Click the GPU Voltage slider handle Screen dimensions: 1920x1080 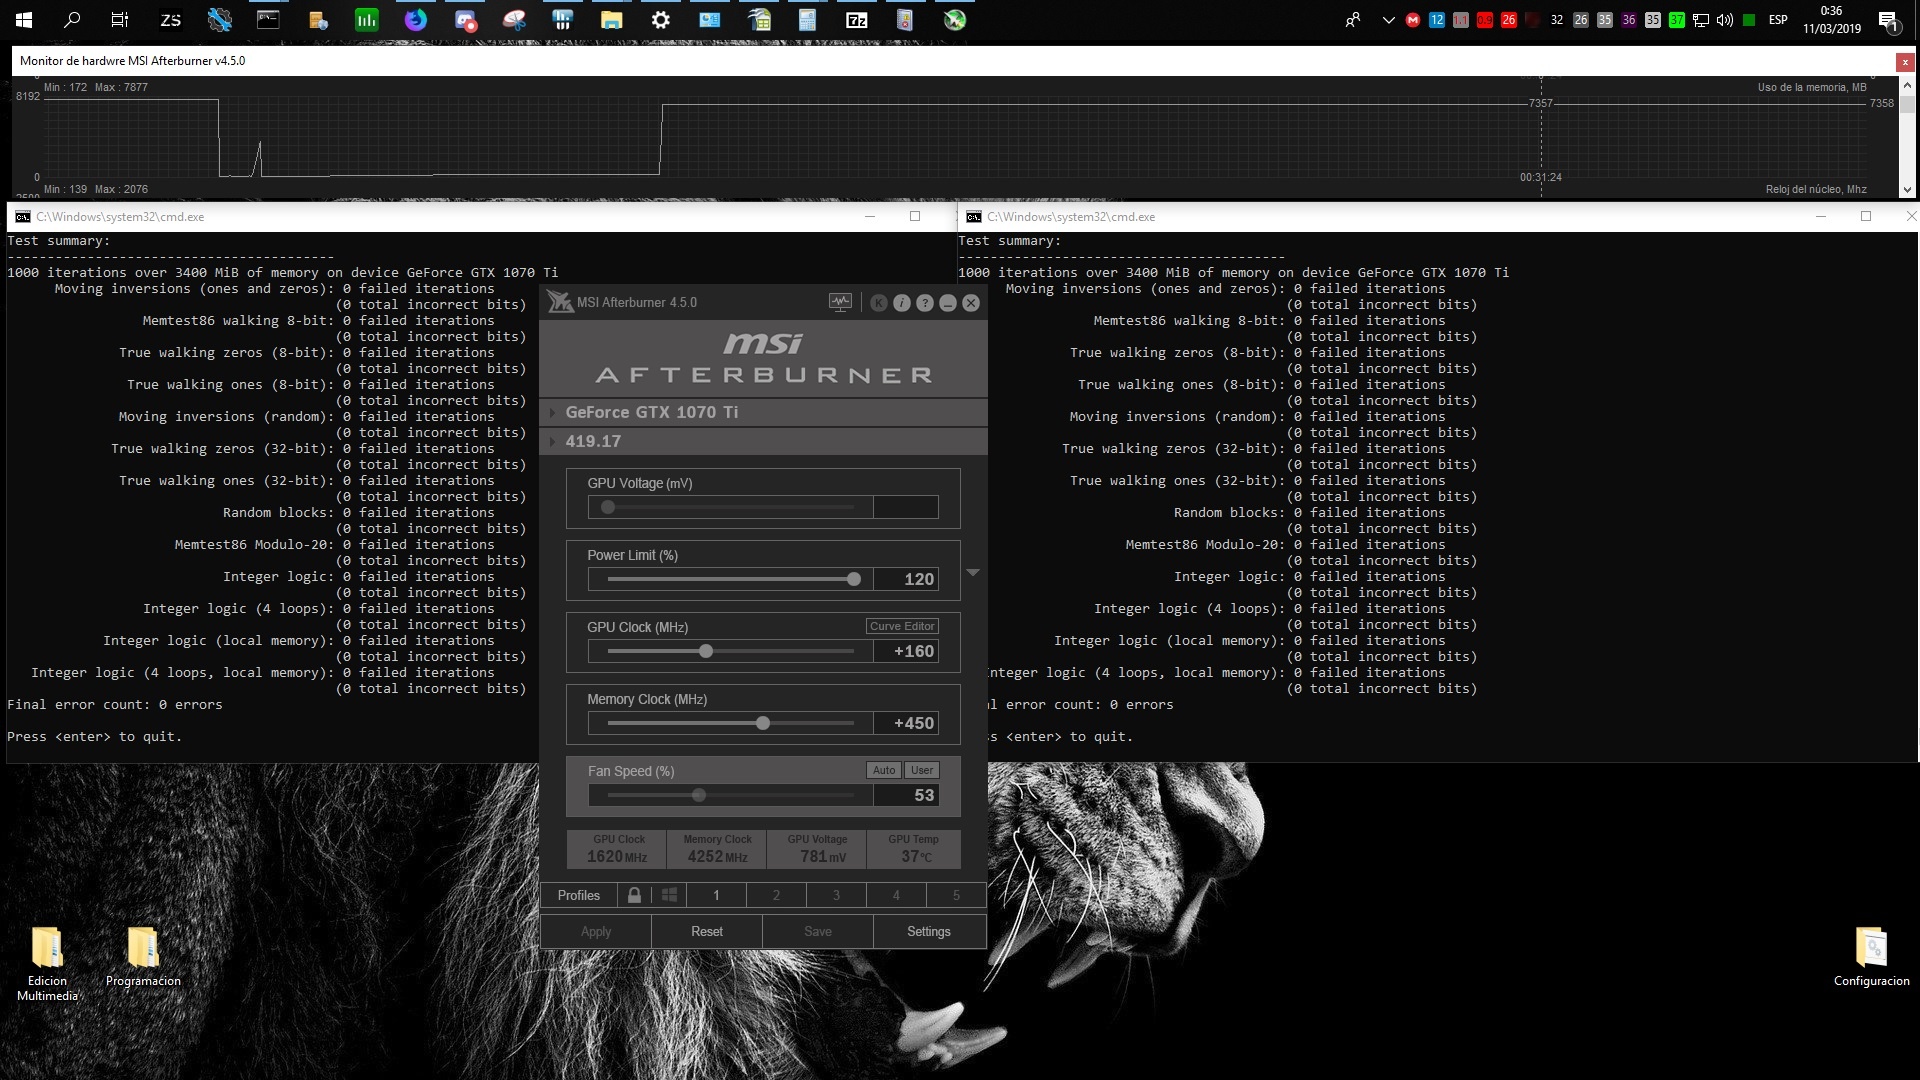(x=608, y=507)
